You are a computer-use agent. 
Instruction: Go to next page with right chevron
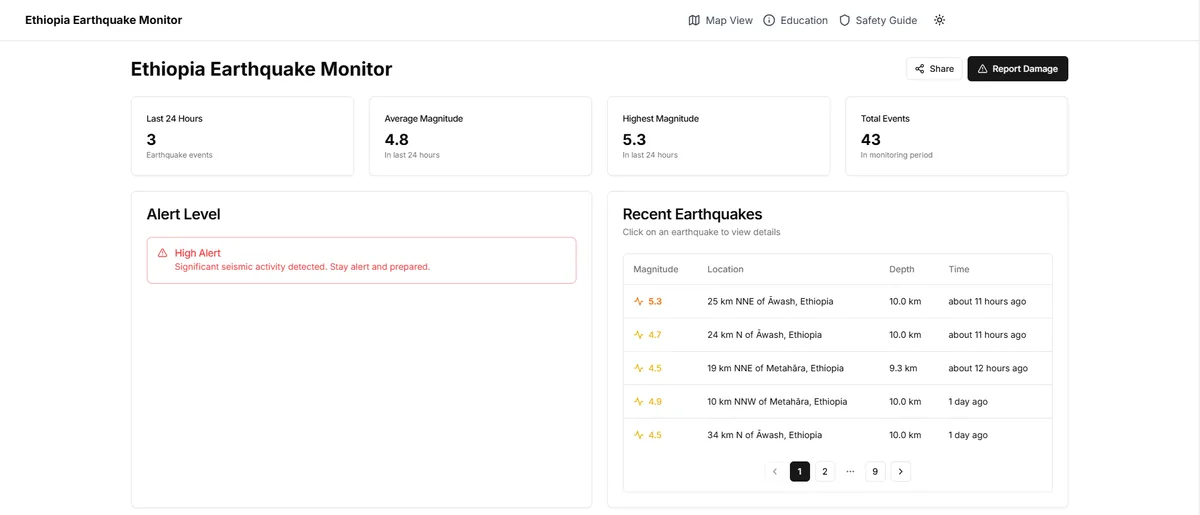click(901, 471)
